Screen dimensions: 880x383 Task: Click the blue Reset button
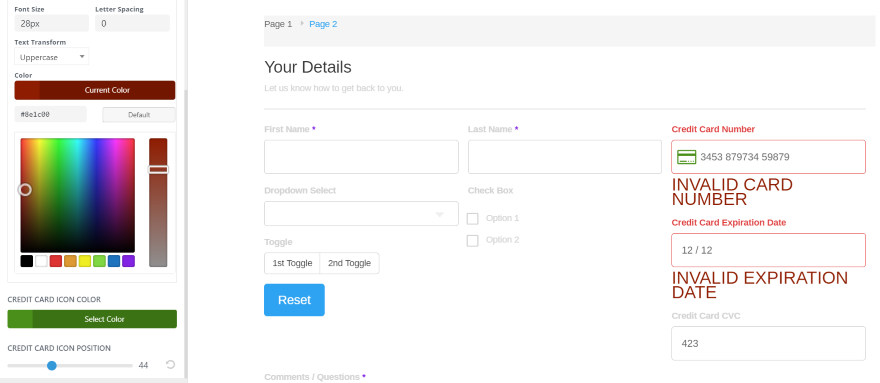[x=294, y=300]
